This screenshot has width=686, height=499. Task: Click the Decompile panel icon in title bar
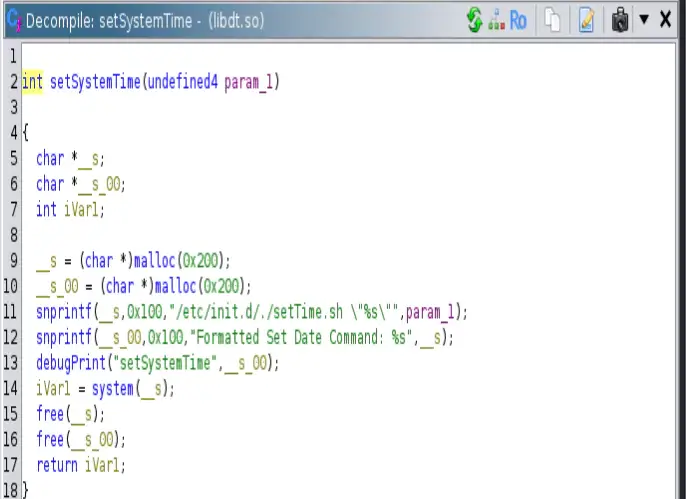[12, 20]
